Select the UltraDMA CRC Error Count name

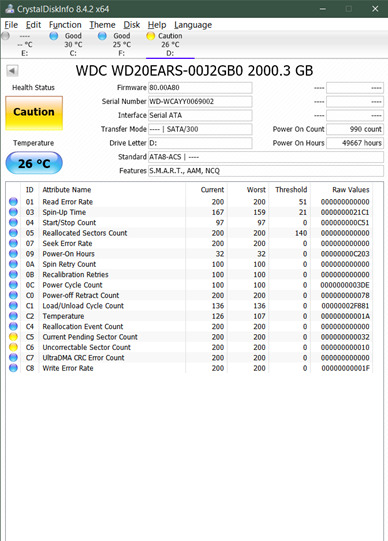click(83, 358)
